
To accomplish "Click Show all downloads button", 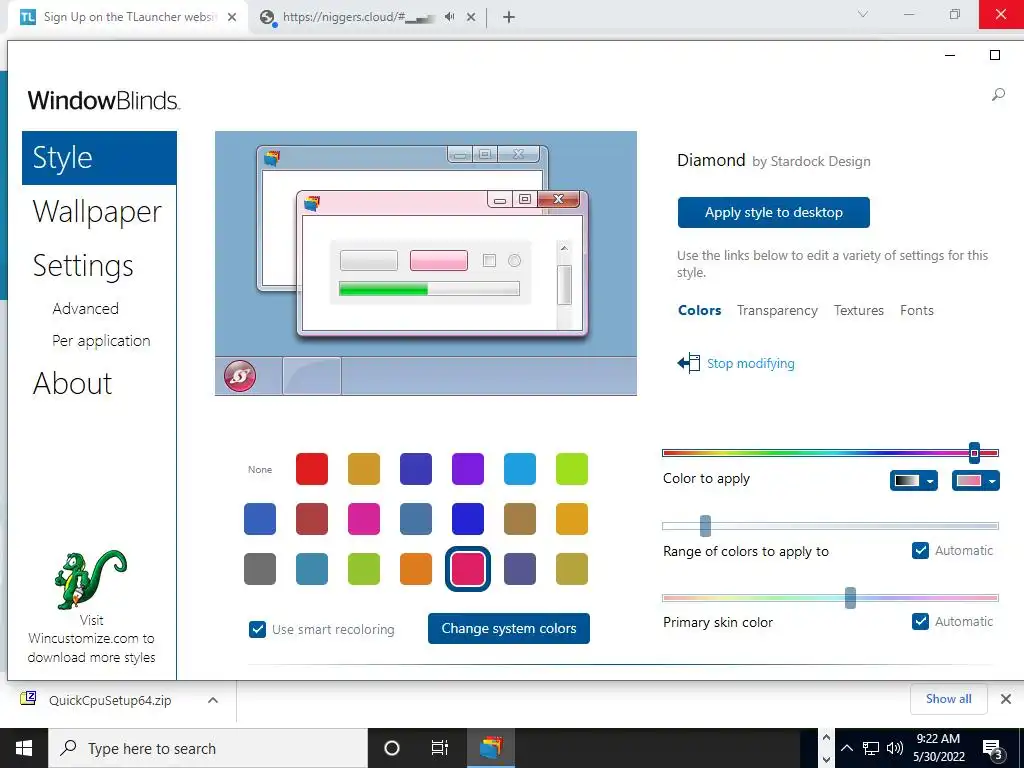I will (x=948, y=699).
